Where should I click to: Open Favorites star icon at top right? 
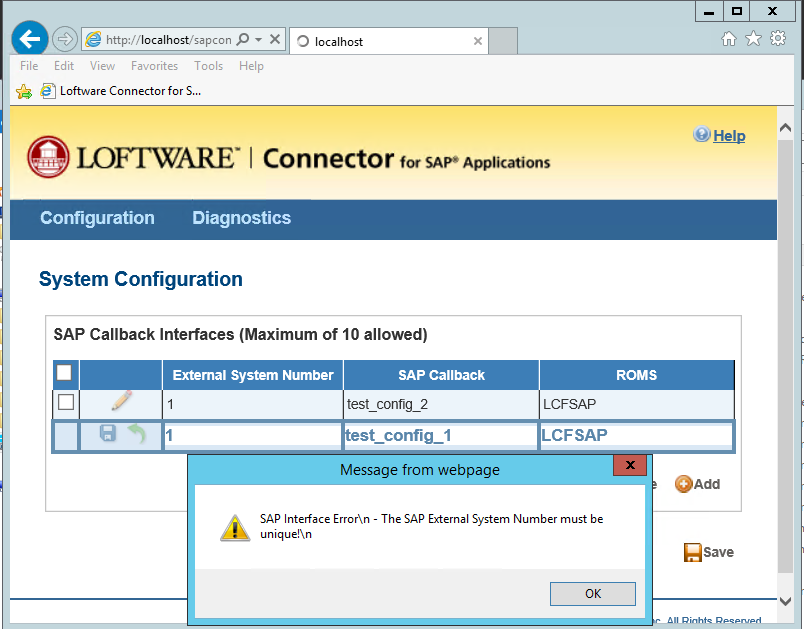753,38
